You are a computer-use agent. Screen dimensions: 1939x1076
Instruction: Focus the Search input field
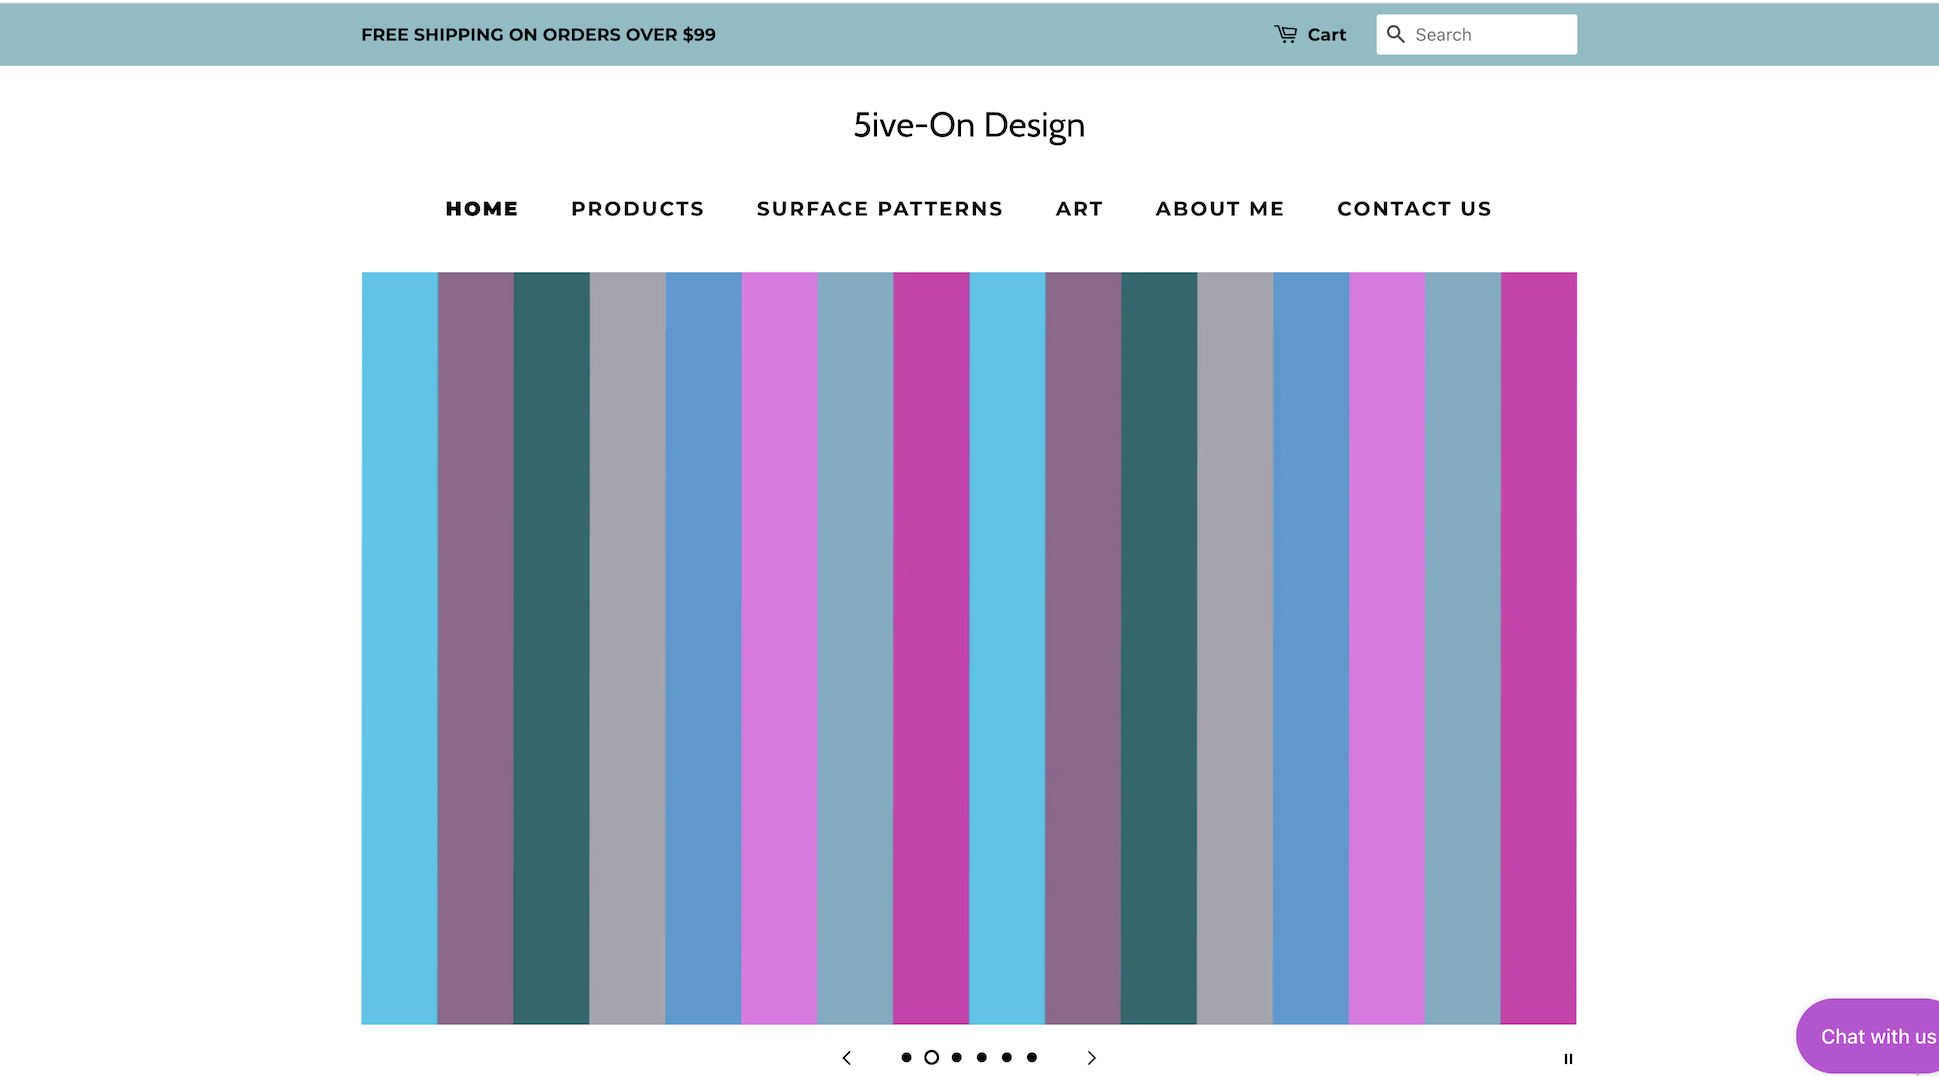coord(1490,35)
